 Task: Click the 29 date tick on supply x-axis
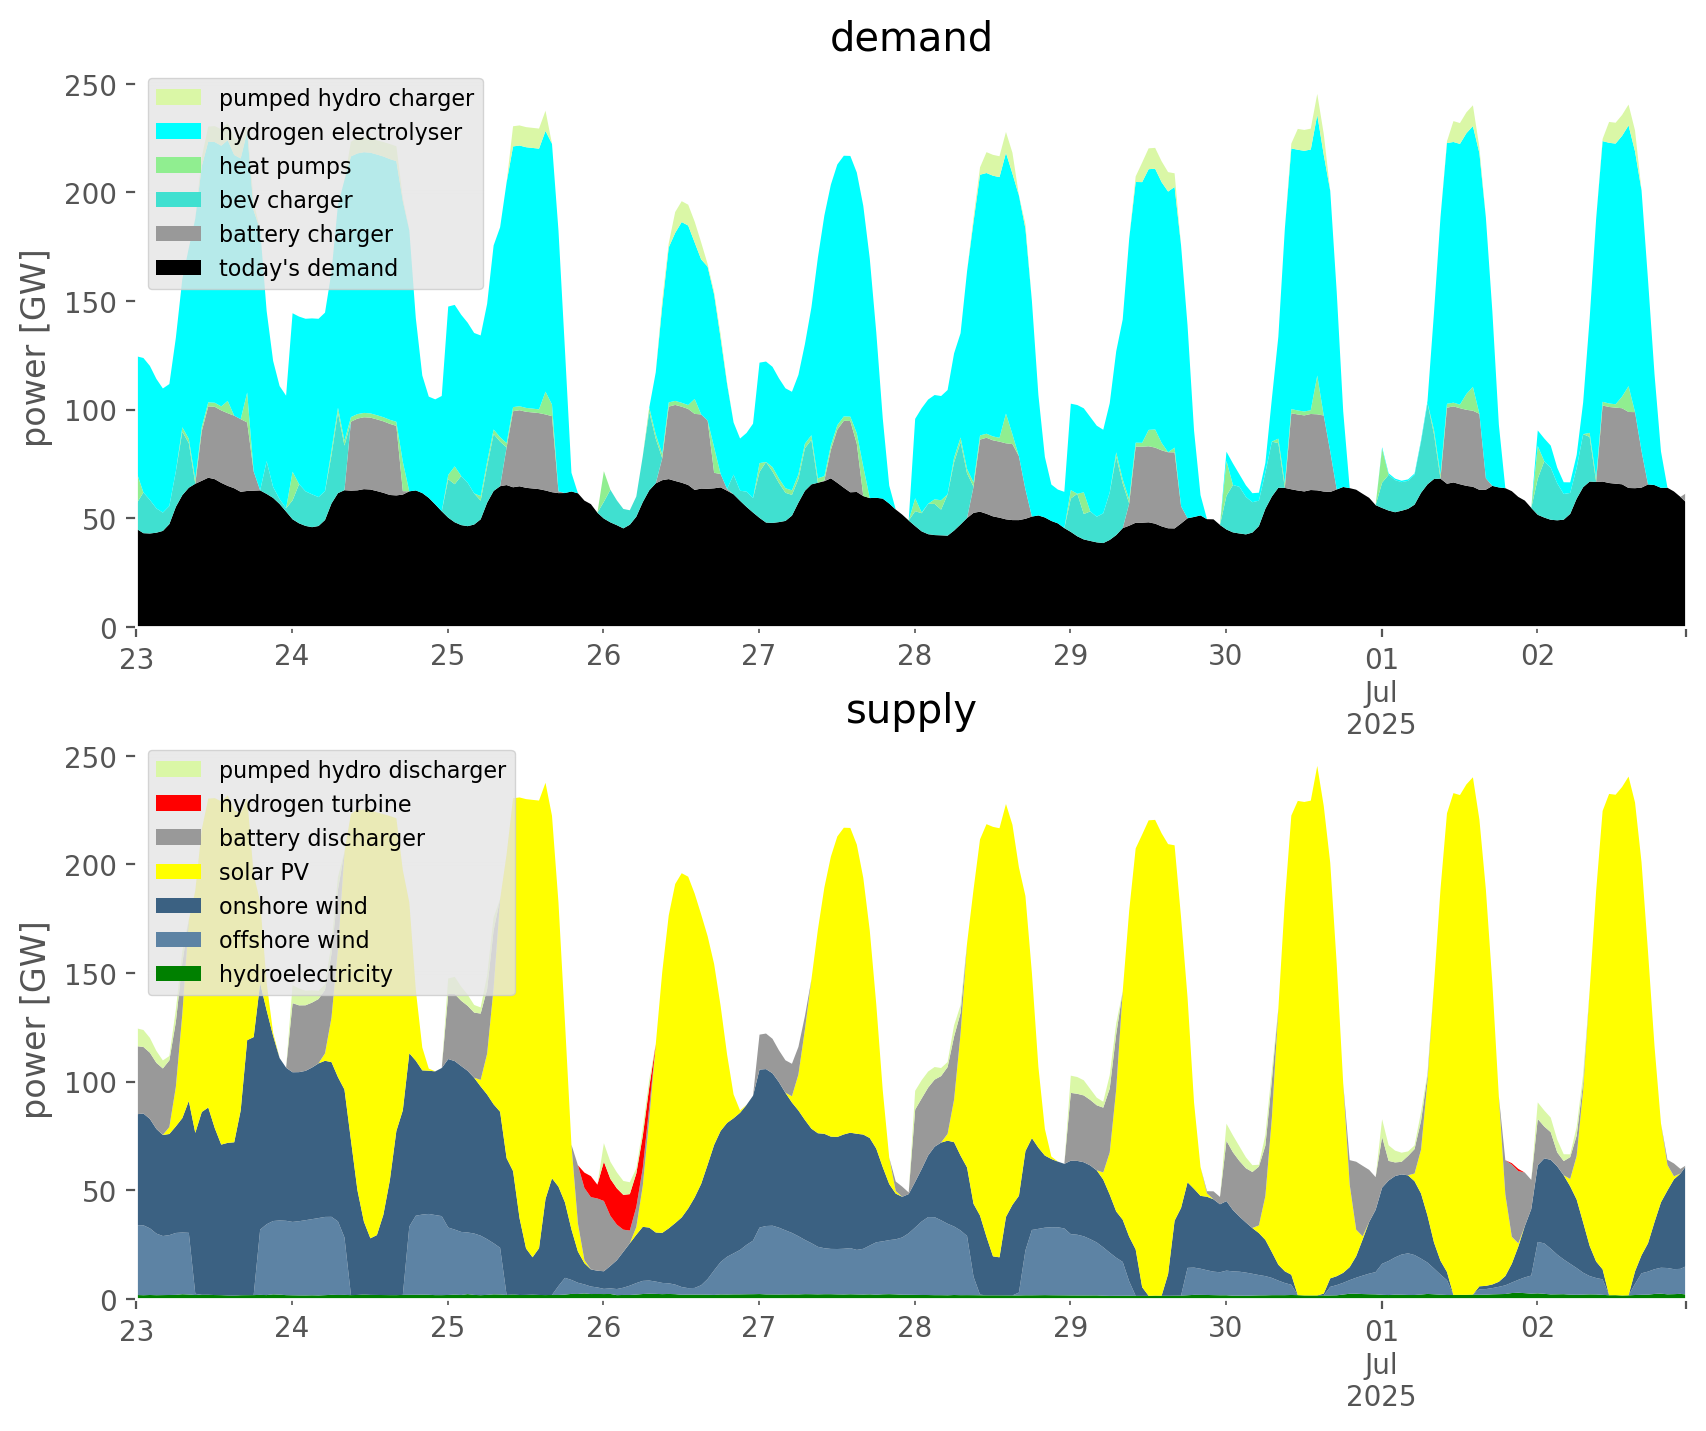pyautogui.click(x=1070, y=1328)
